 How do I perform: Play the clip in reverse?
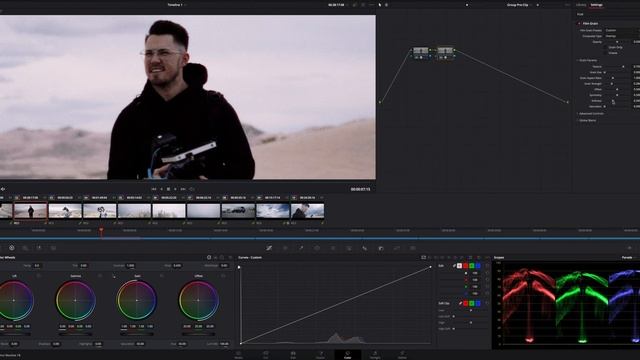pos(161,189)
